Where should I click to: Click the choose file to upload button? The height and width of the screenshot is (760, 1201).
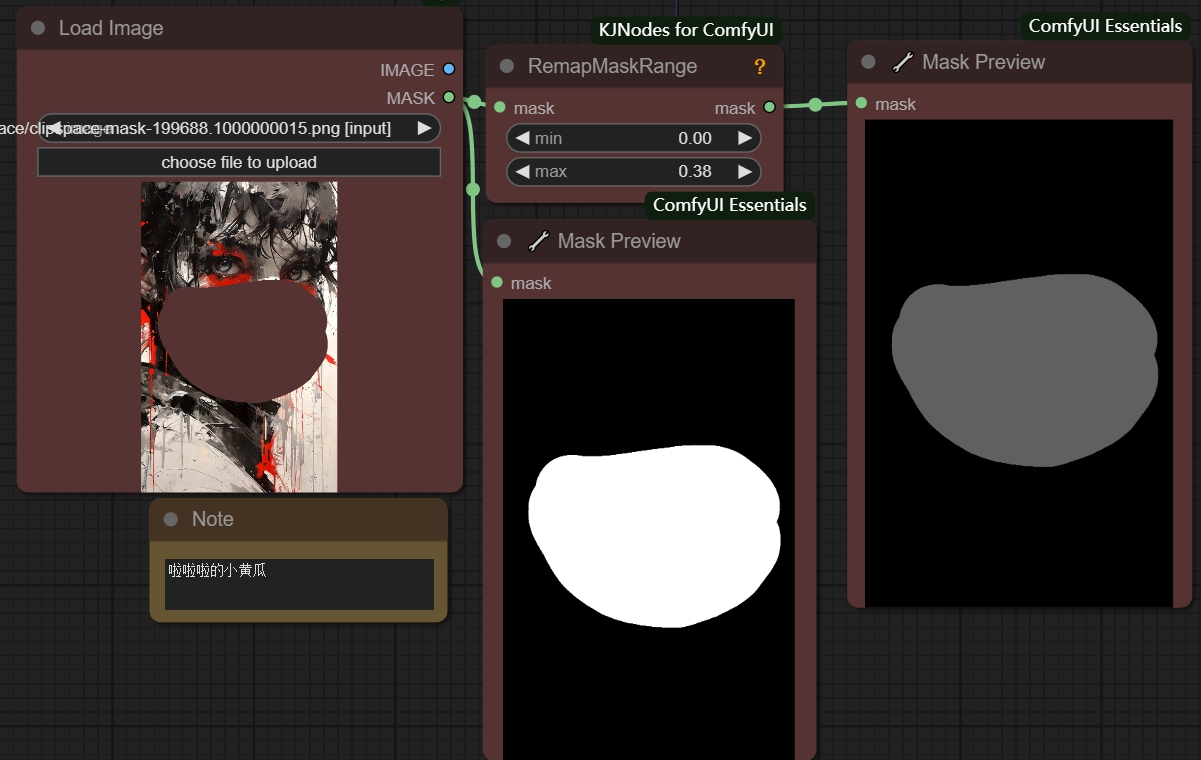pyautogui.click(x=239, y=162)
